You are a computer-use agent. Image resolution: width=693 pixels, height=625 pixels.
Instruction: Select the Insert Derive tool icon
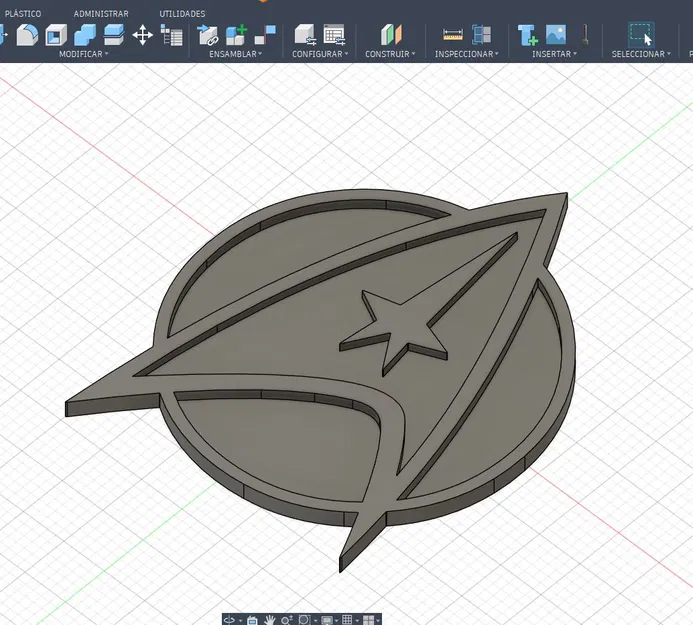pyautogui.click(x=528, y=35)
